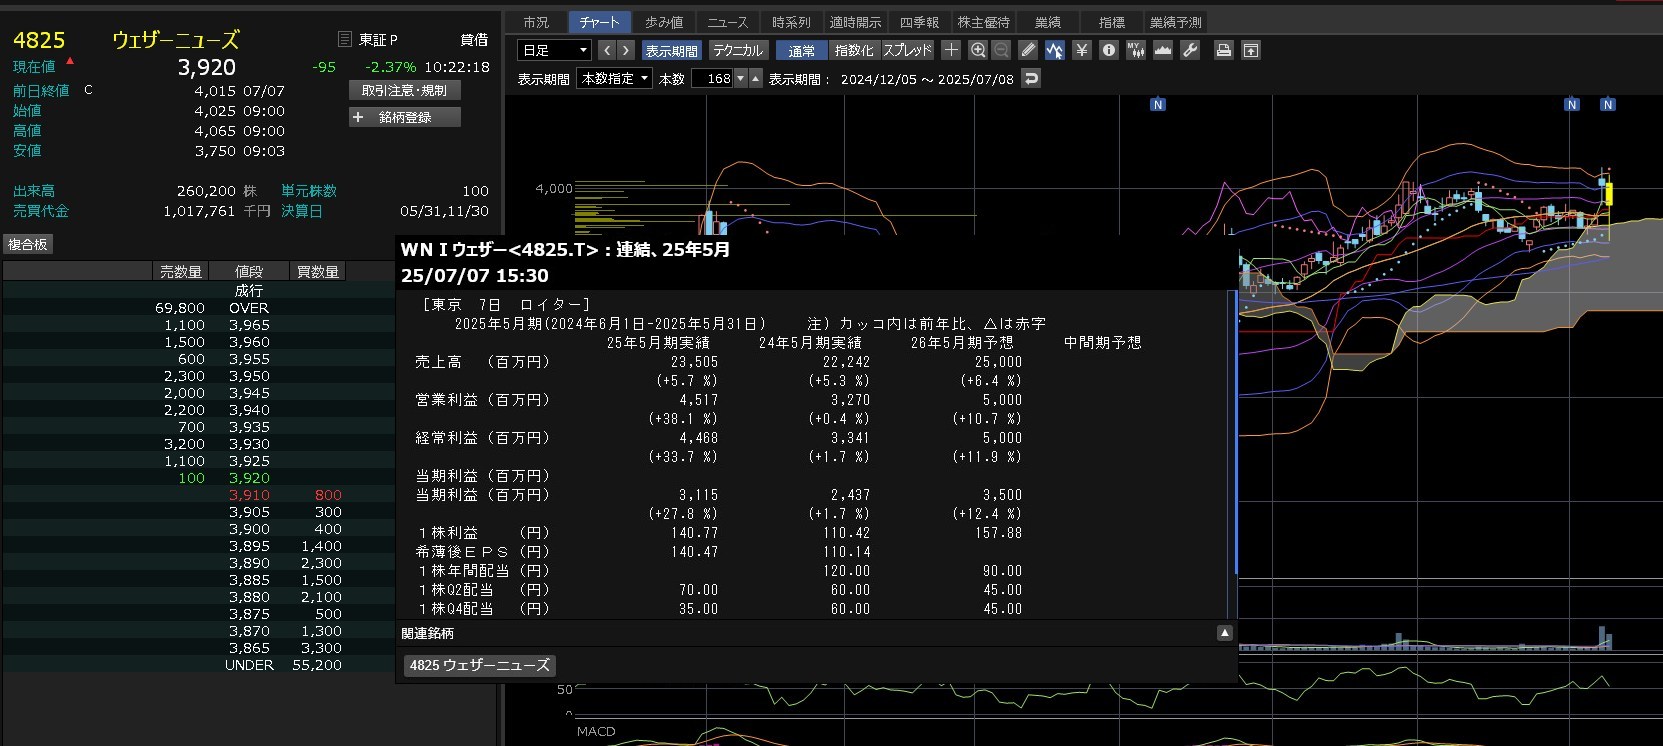The height and width of the screenshot is (746, 1663).
Task: Click the area chart icon in the toolbar
Action: pyautogui.click(x=1163, y=50)
